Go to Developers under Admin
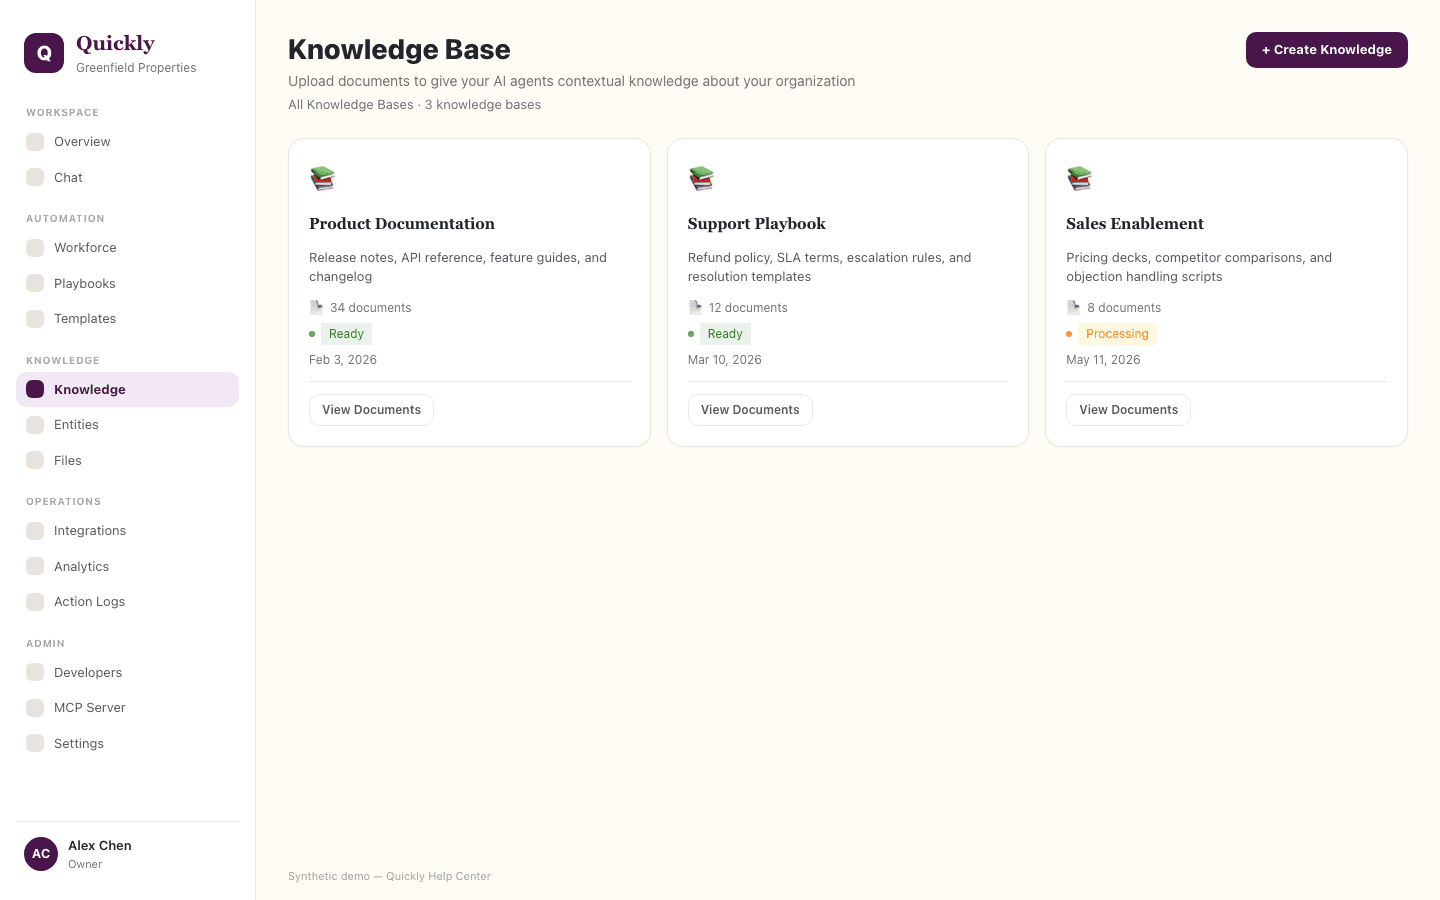The height and width of the screenshot is (900, 1440). [127, 672]
